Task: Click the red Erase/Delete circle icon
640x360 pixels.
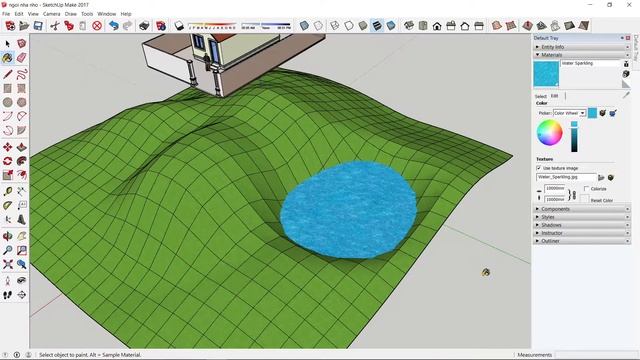Action: (x=97, y=26)
